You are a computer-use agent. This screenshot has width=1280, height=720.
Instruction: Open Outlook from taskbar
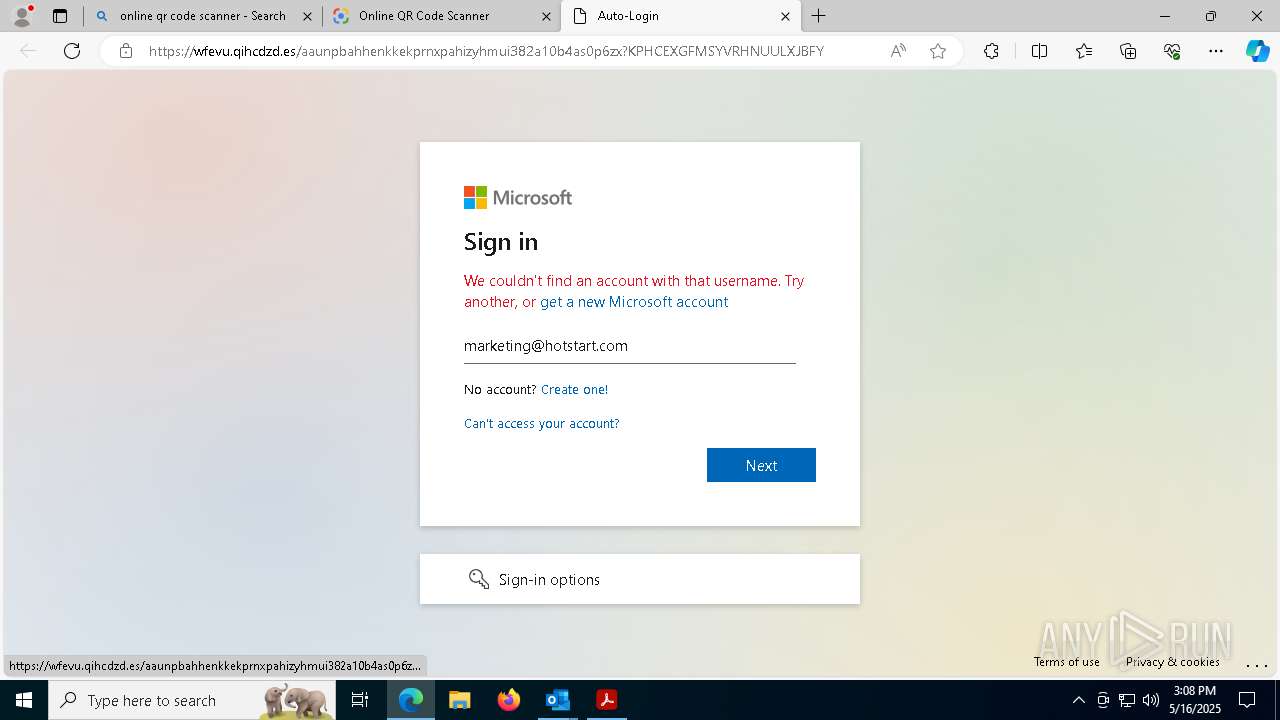[557, 700]
